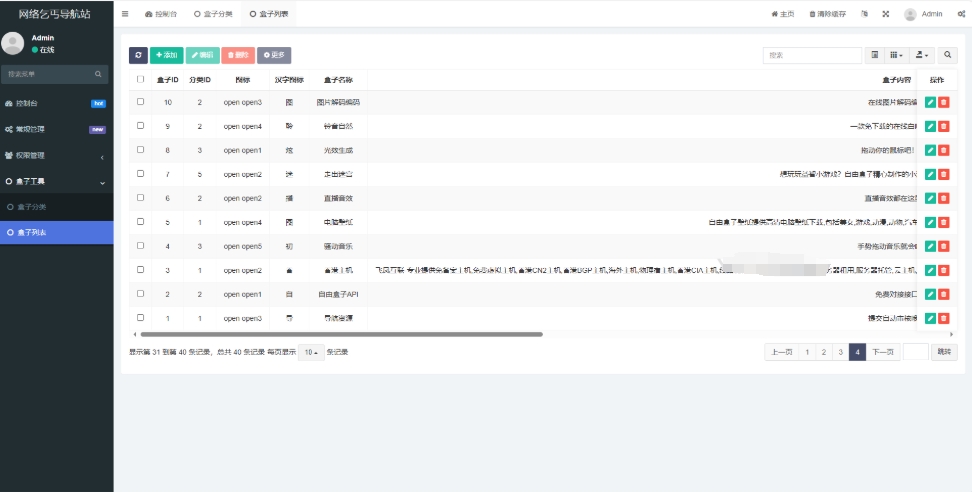The width and height of the screenshot is (972, 492).
Task: Click the 清除缓存 clear cache link
Action: tap(828, 14)
